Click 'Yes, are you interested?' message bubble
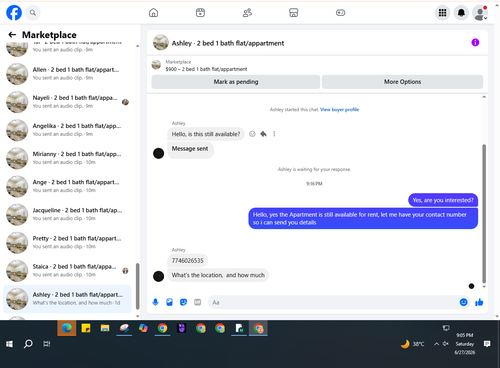The image size is (500, 368). (x=443, y=200)
